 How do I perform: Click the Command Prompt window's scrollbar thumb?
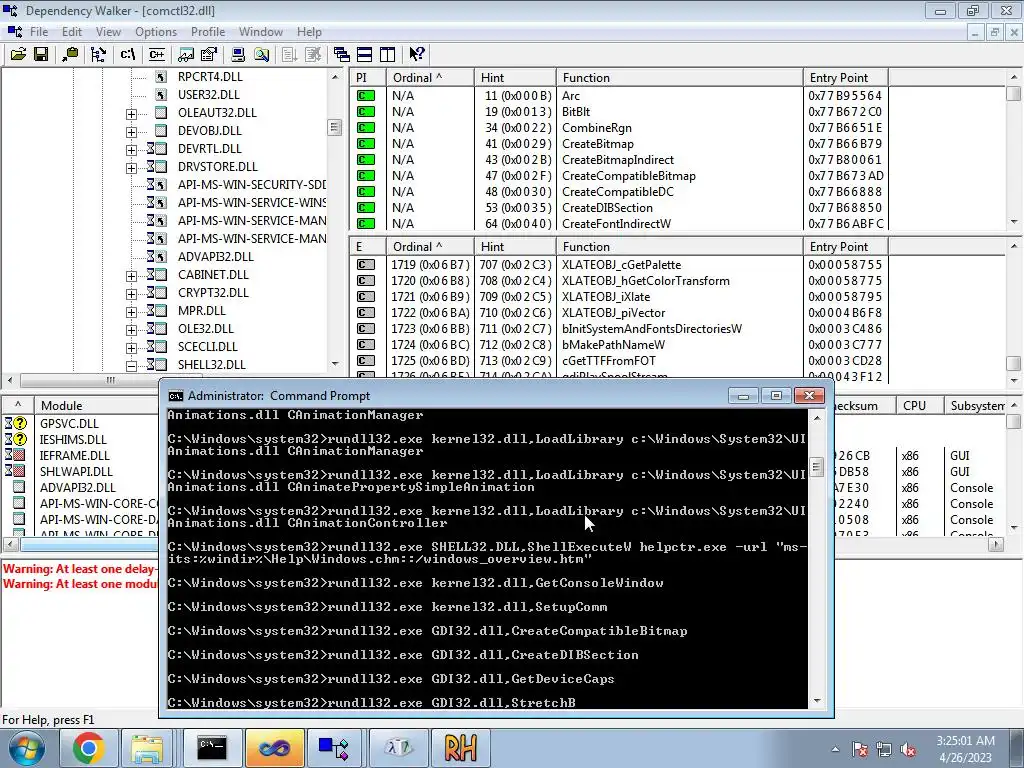tap(816, 466)
